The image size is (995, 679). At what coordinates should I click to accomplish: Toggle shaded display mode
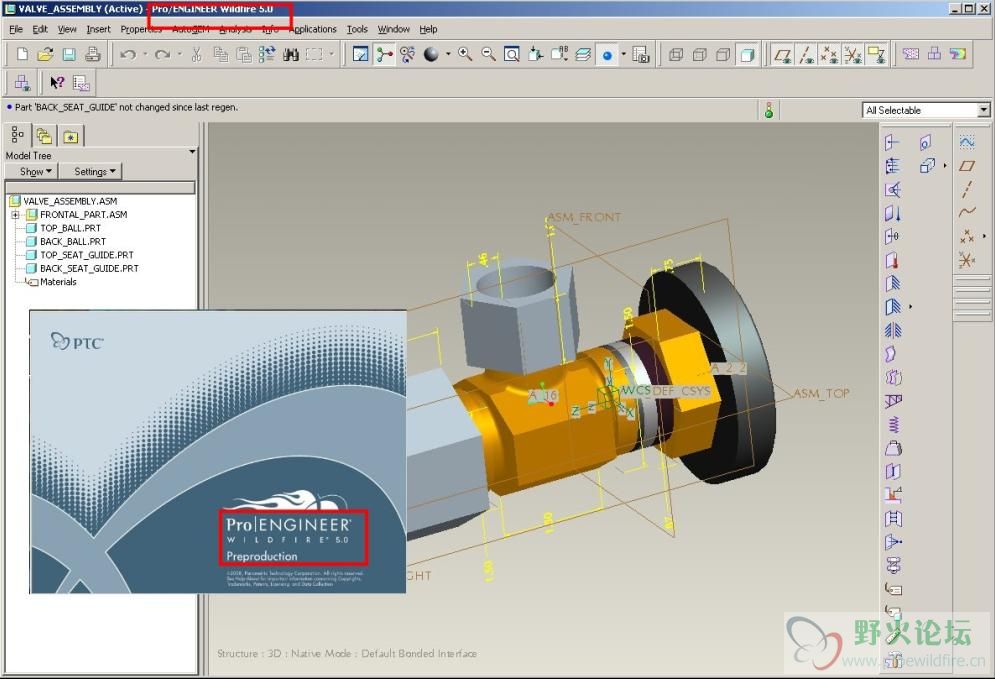pos(747,55)
